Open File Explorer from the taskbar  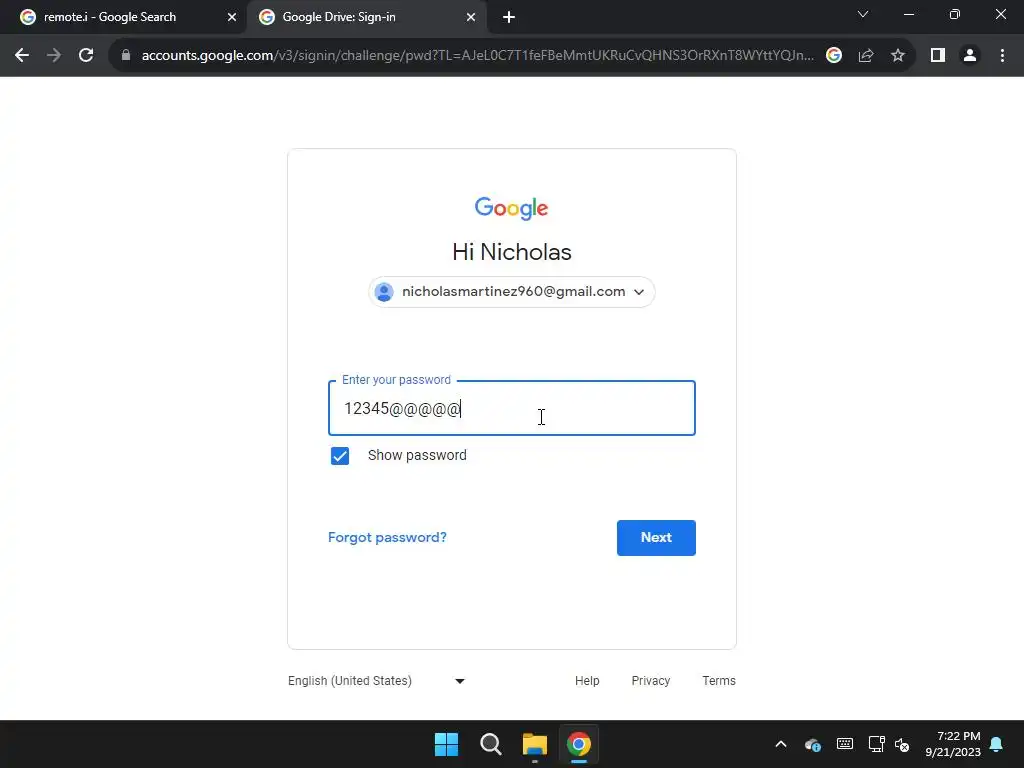click(x=535, y=744)
